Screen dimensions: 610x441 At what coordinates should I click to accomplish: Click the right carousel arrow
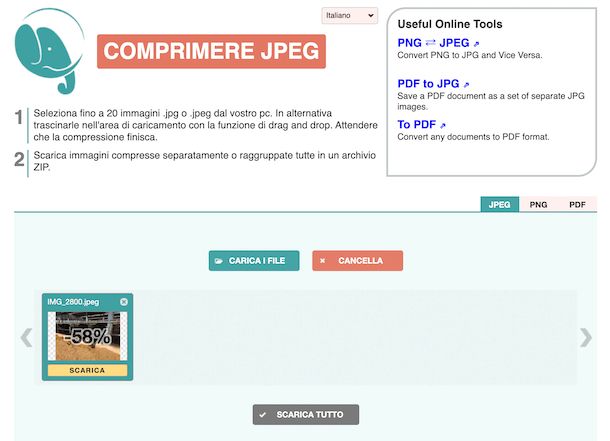[586, 337]
